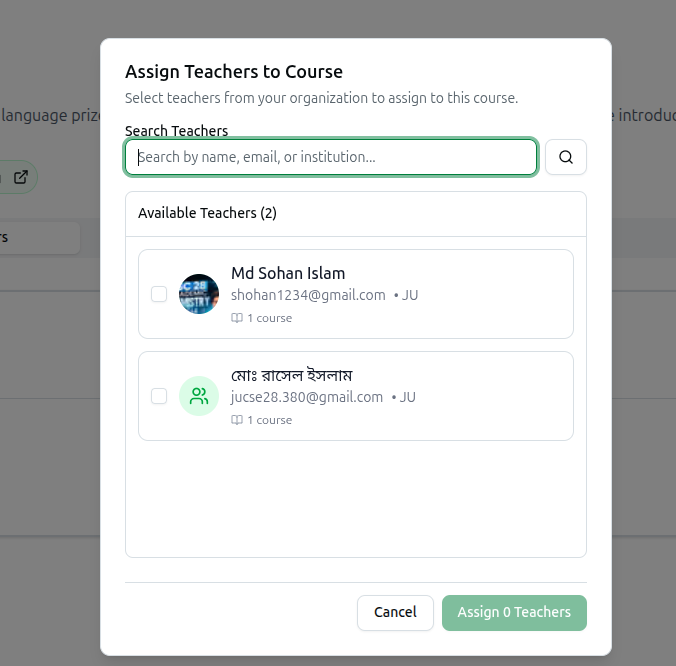Click the Assign 0 Teachers button
676x666 pixels.
[x=514, y=613]
